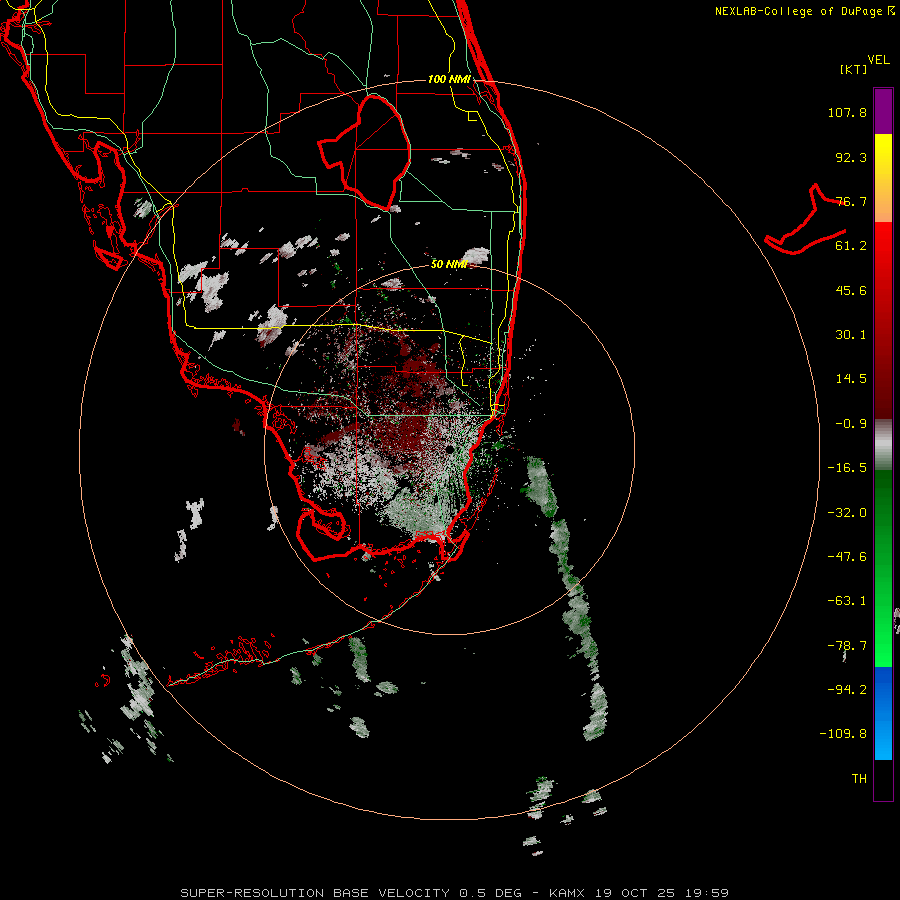900x900 pixels.
Task: Click the purple segment of the color bar
Action: pyautogui.click(x=883, y=111)
